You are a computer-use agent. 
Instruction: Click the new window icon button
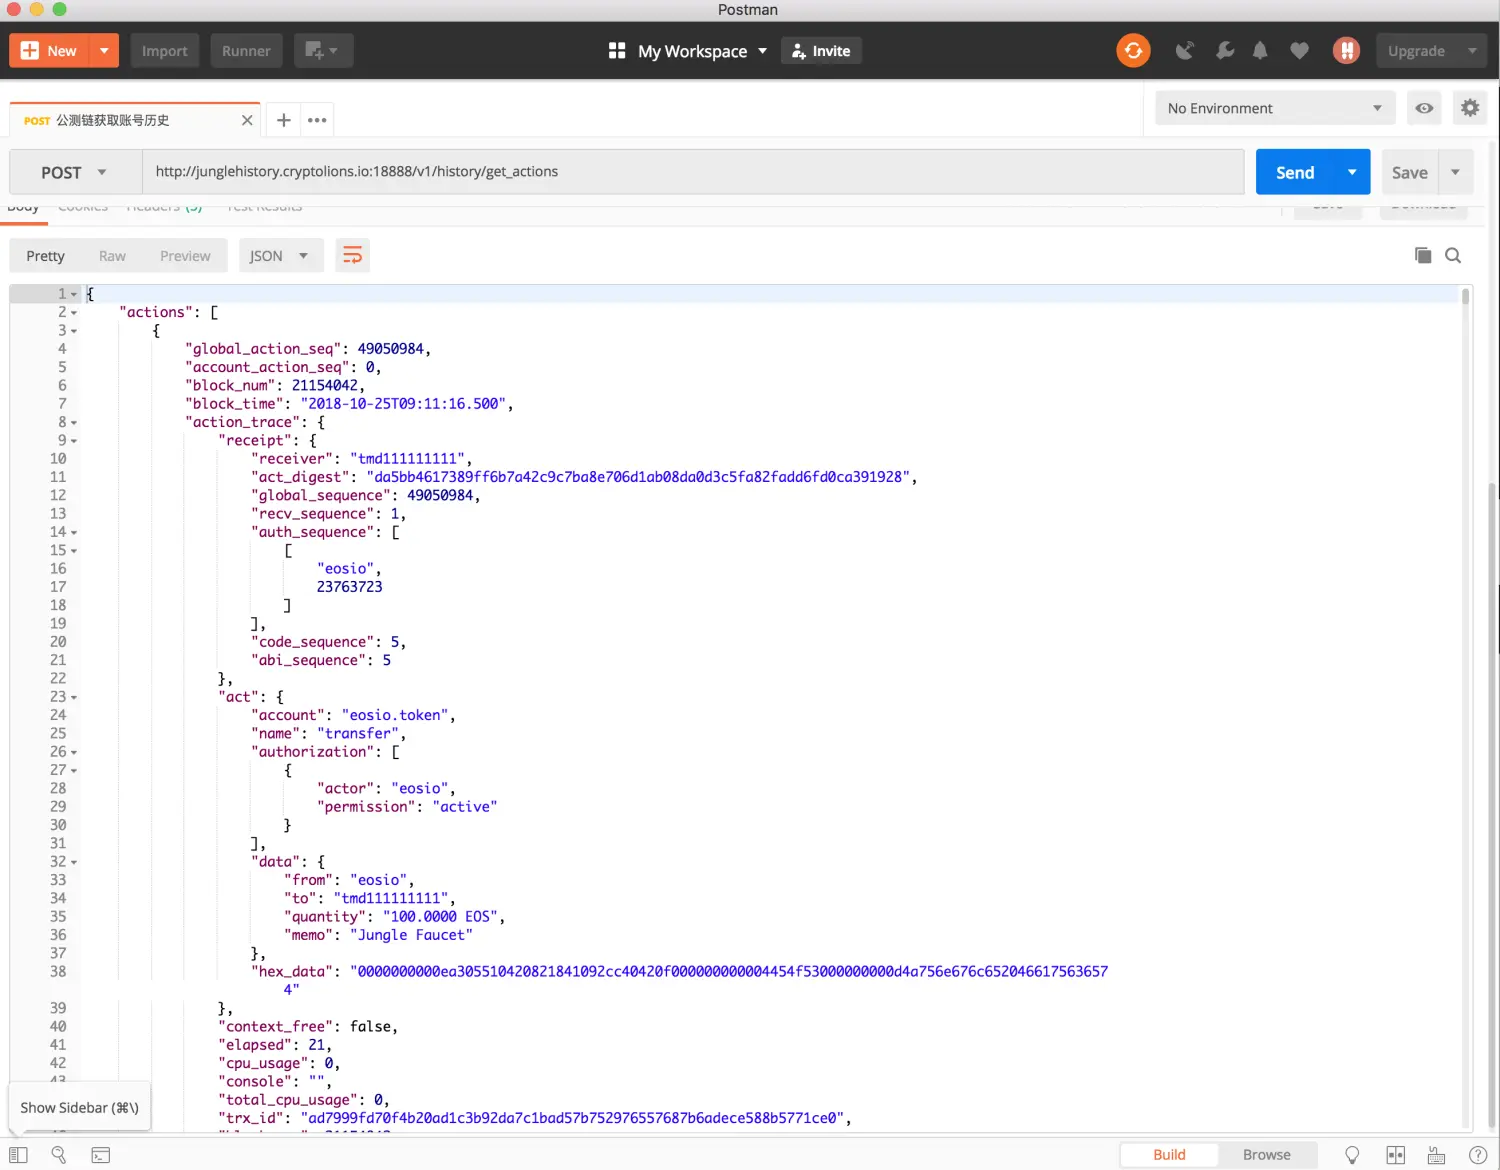[323, 51]
